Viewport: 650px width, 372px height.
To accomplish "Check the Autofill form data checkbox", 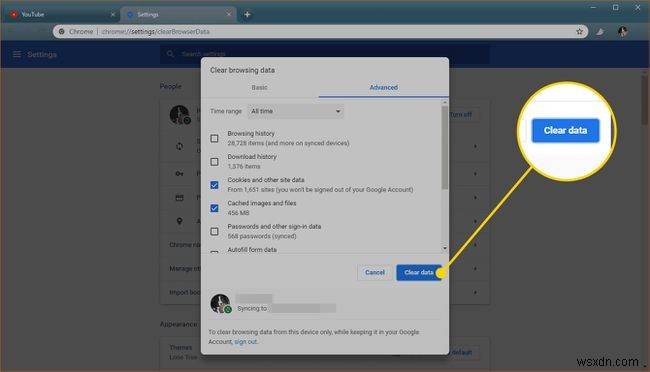I will pyautogui.click(x=214, y=252).
